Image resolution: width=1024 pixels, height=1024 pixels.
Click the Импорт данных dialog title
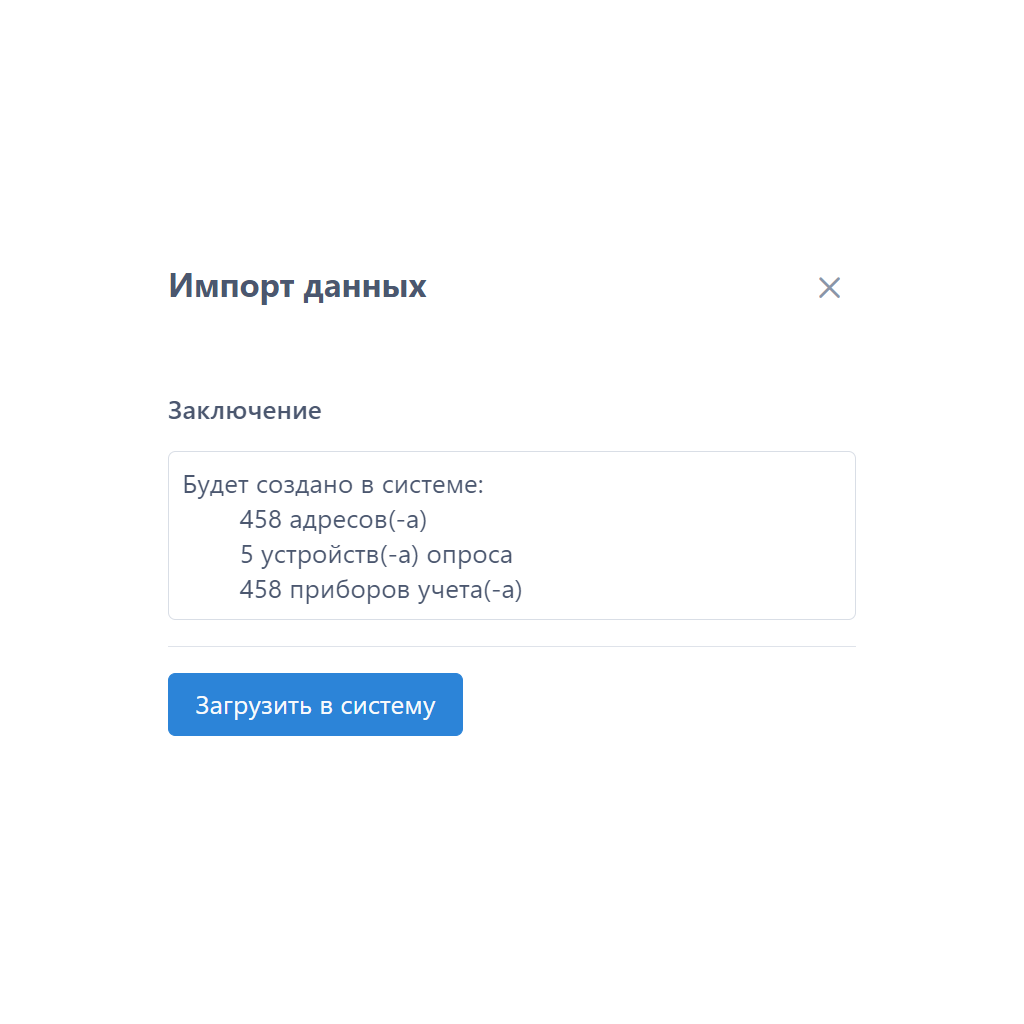[298, 286]
